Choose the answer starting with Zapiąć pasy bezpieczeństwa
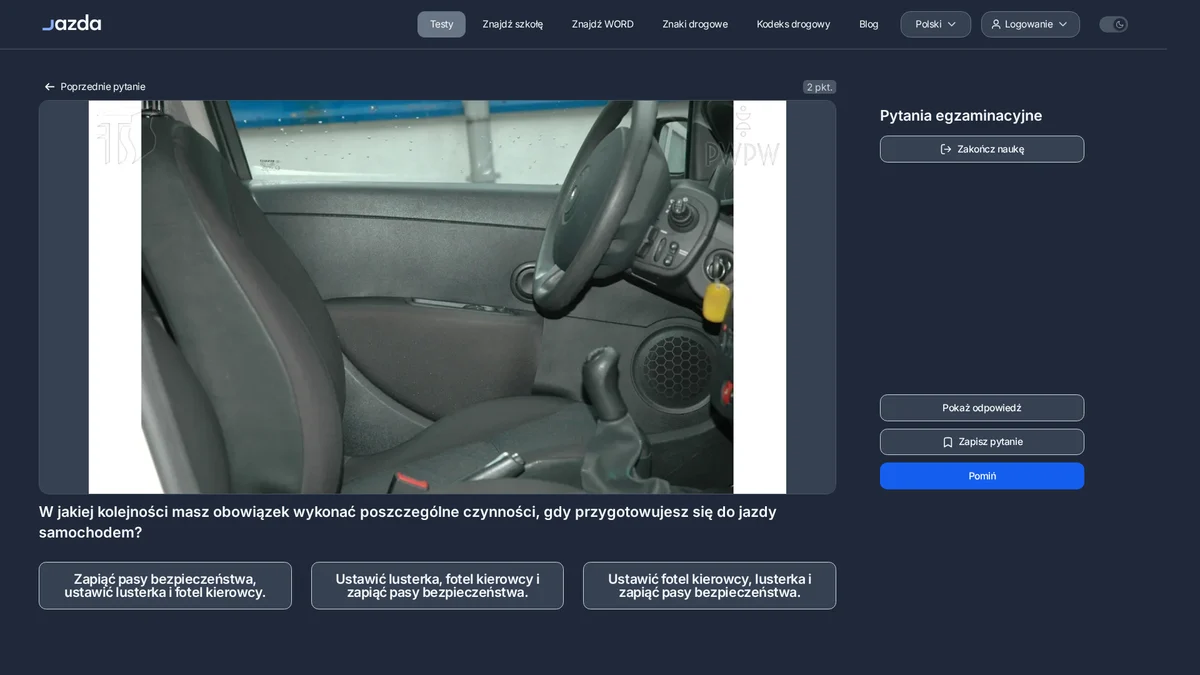 tap(165, 585)
